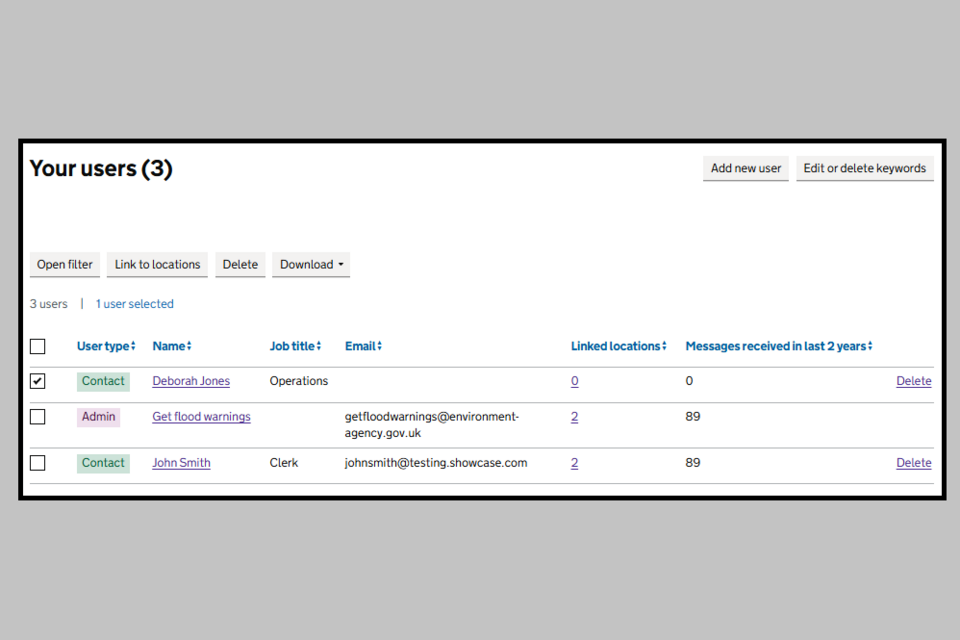Screen dimensions: 960x640
Task: Open filter panel for users
Action: tap(65, 265)
